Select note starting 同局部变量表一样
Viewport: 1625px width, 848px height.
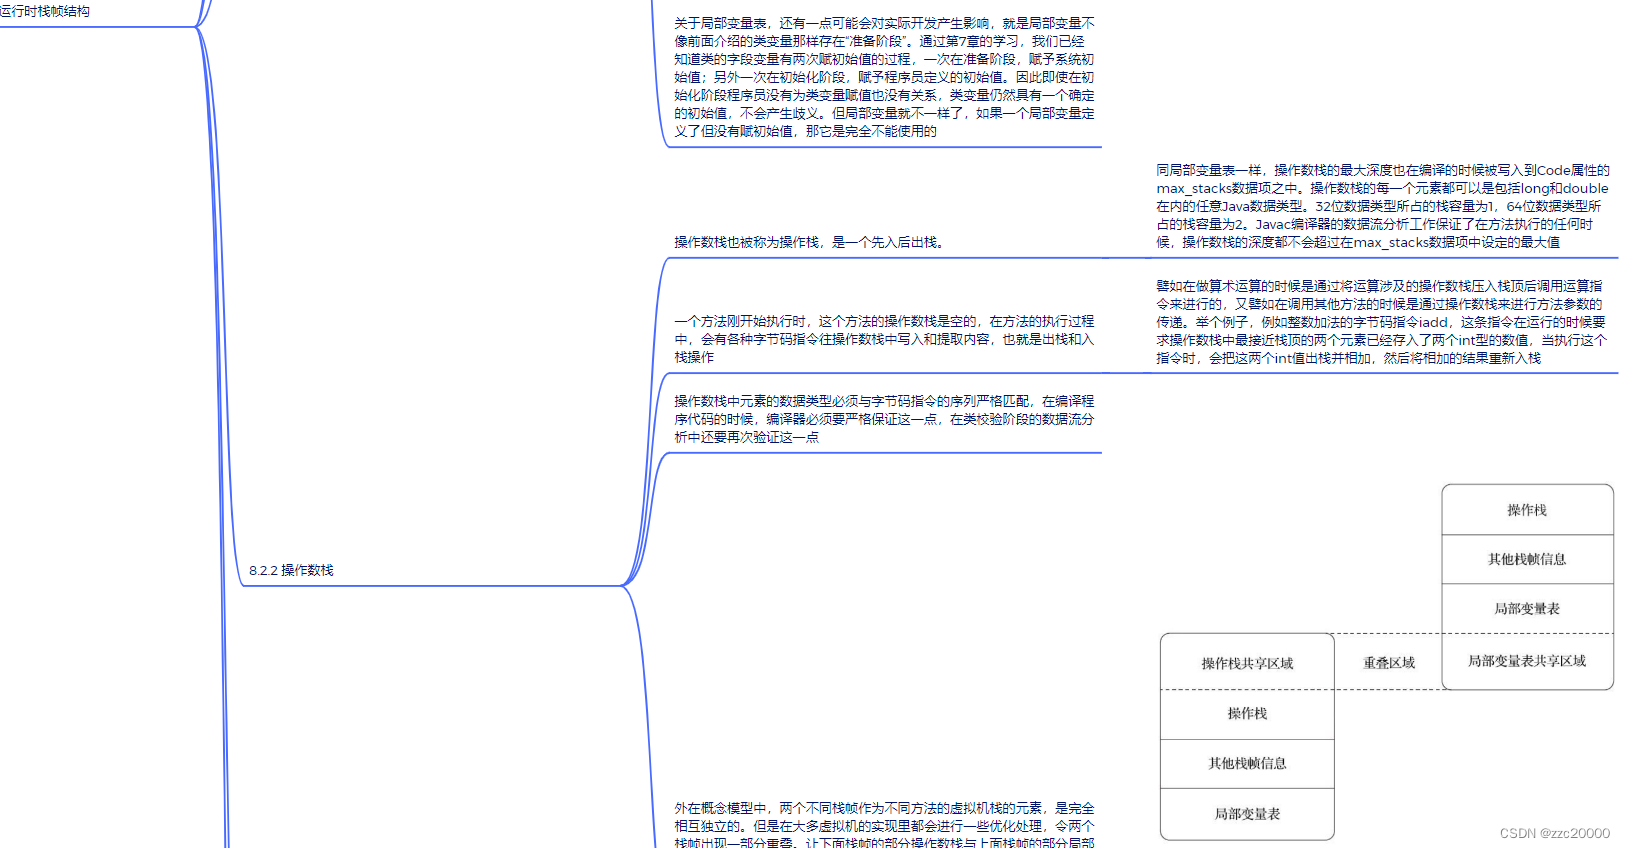coord(1383,206)
